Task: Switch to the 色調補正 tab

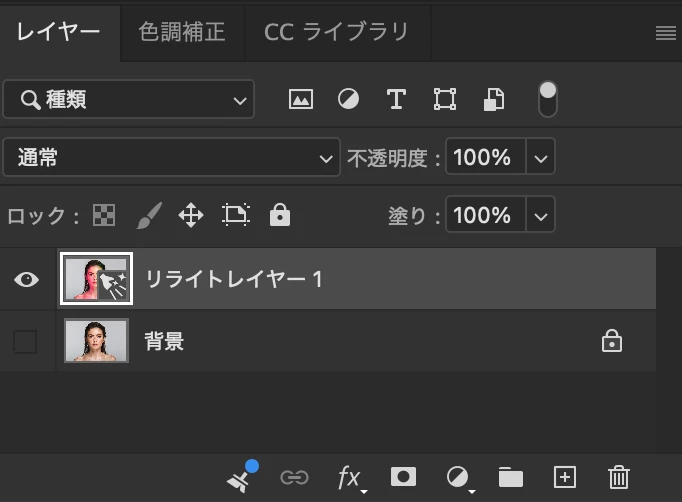Action: [x=182, y=32]
